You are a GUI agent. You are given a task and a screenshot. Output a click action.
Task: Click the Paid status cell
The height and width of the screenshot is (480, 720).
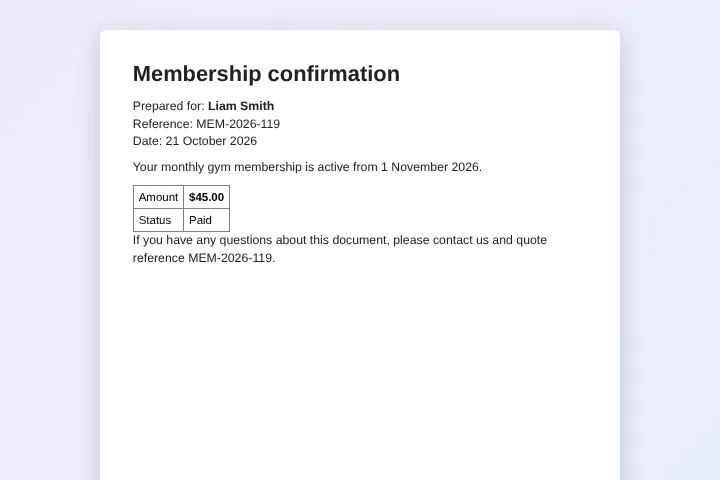pyautogui.click(x=207, y=220)
